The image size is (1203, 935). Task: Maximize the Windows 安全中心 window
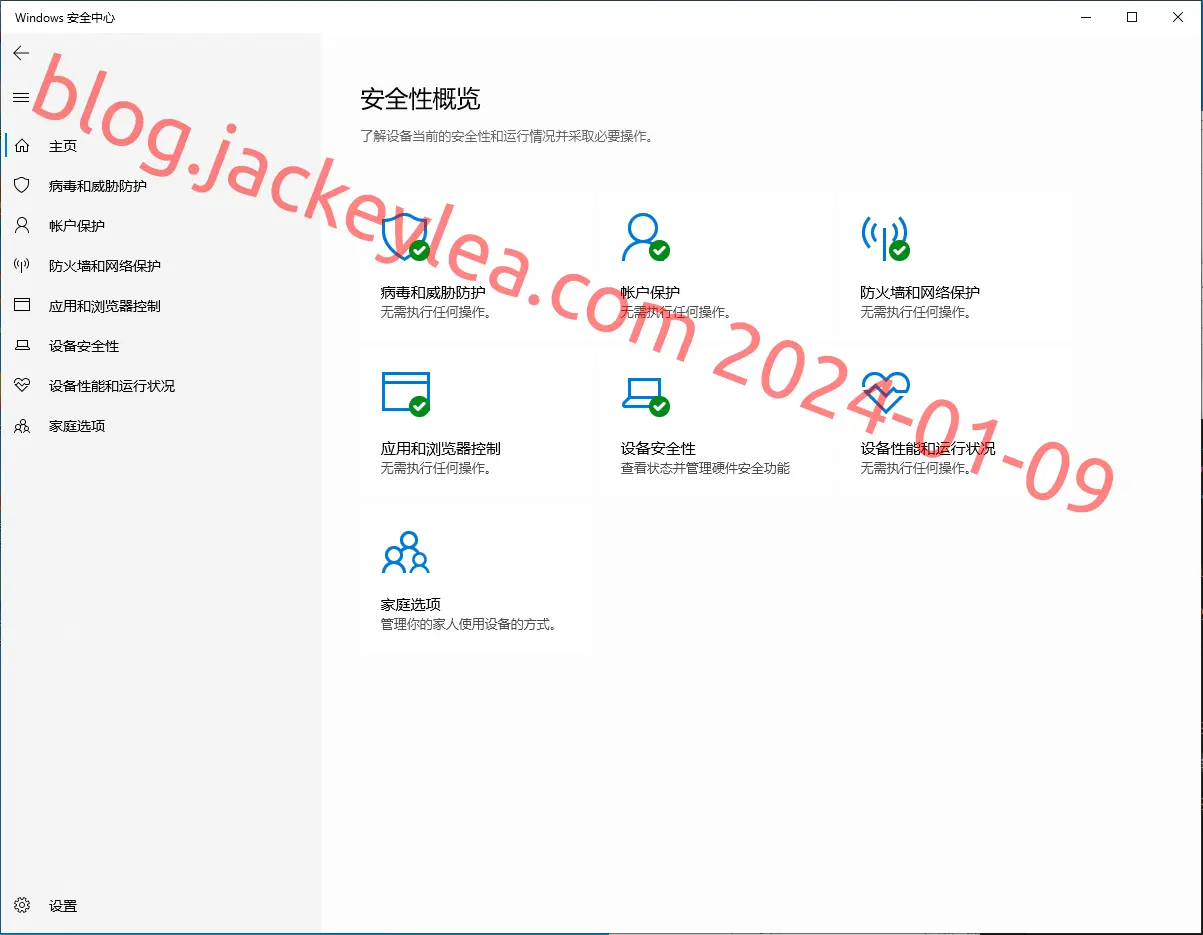1132,17
